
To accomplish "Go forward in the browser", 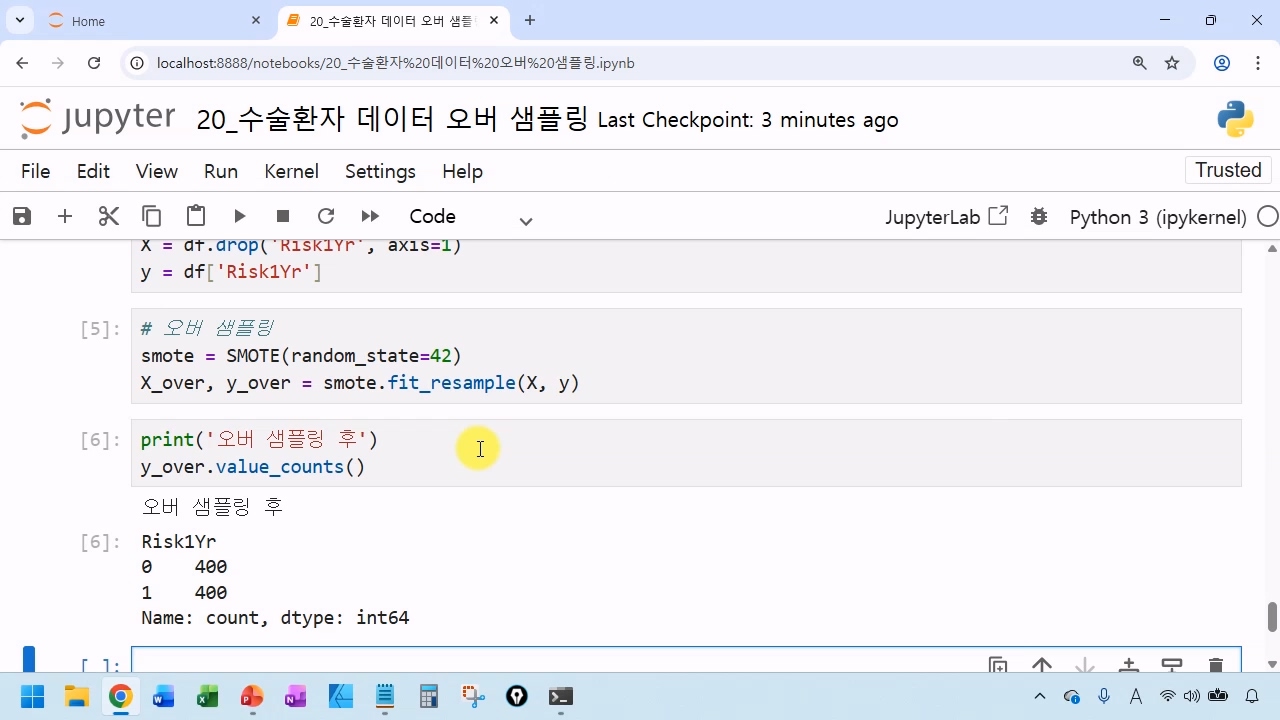I will point(57,63).
